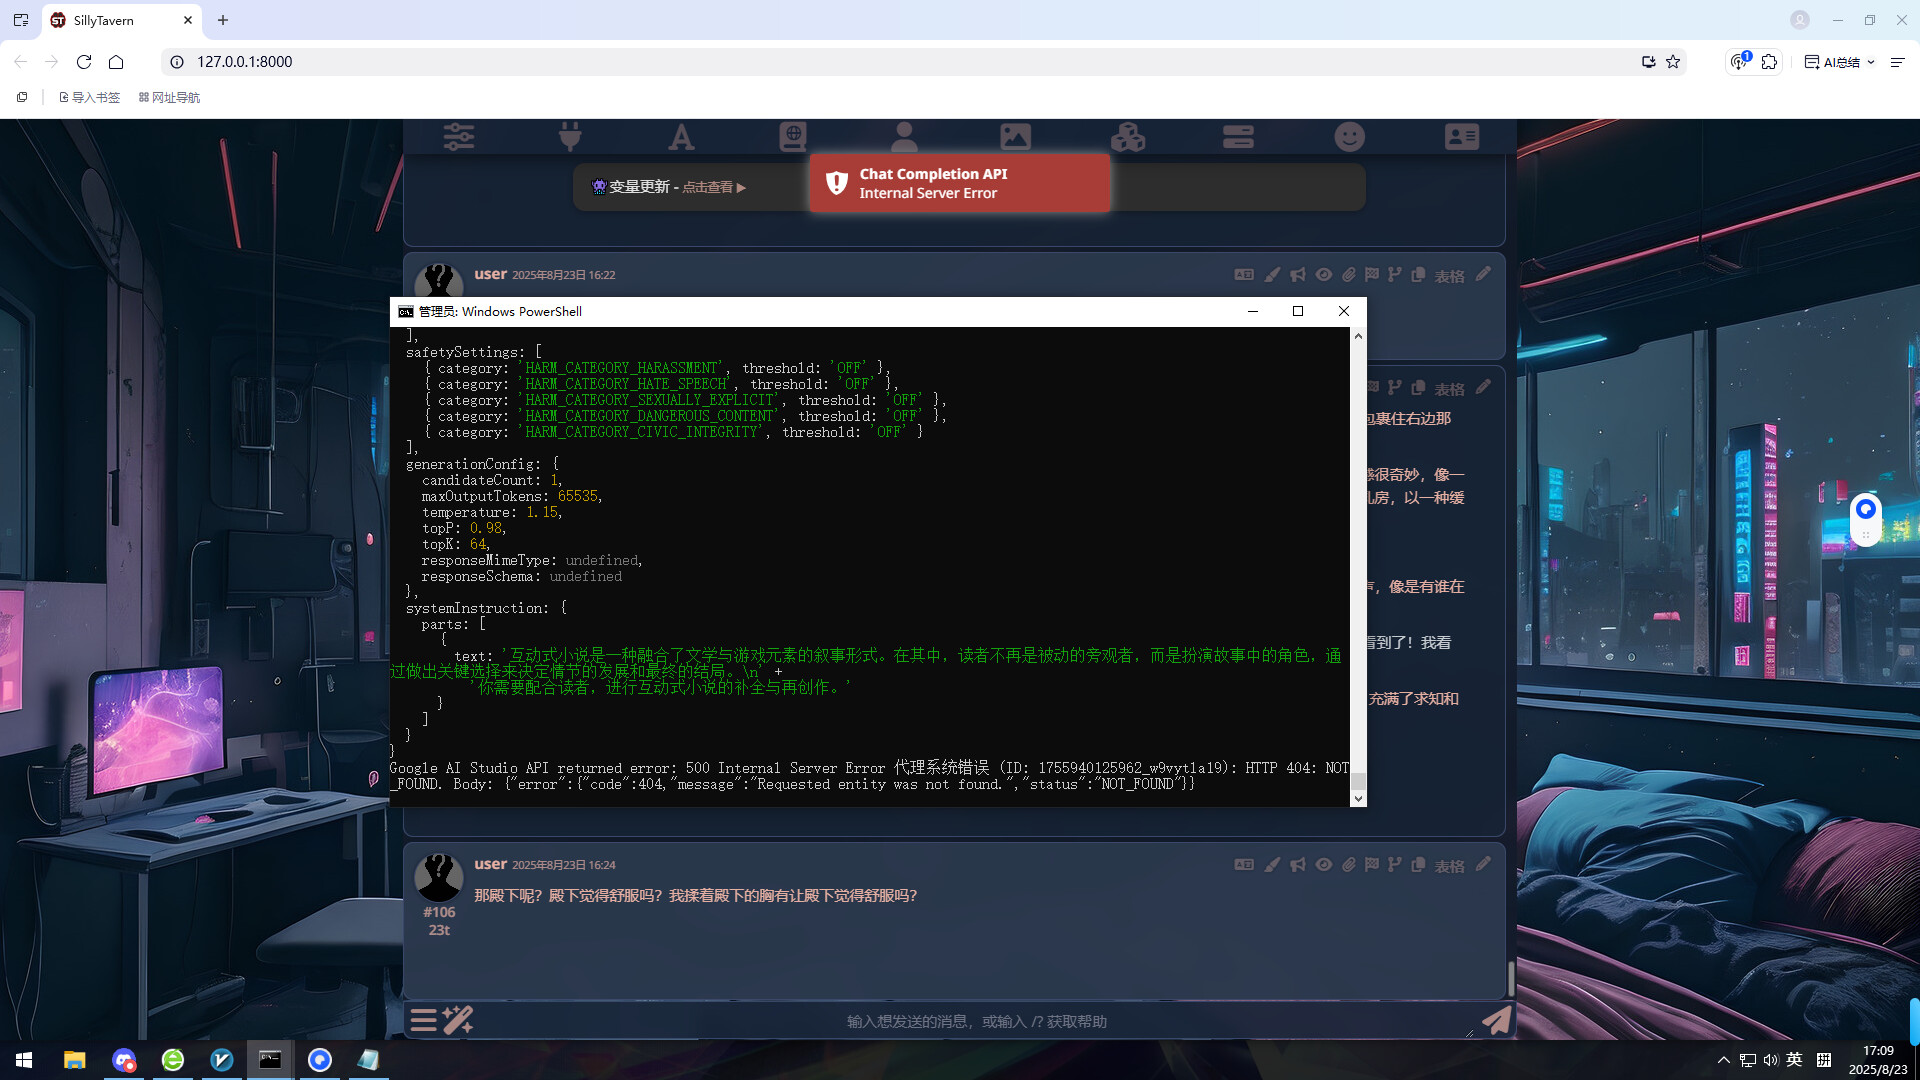The width and height of the screenshot is (1920, 1080).
Task: Open AI response formatting 'A' icon
Action: [x=681, y=136]
